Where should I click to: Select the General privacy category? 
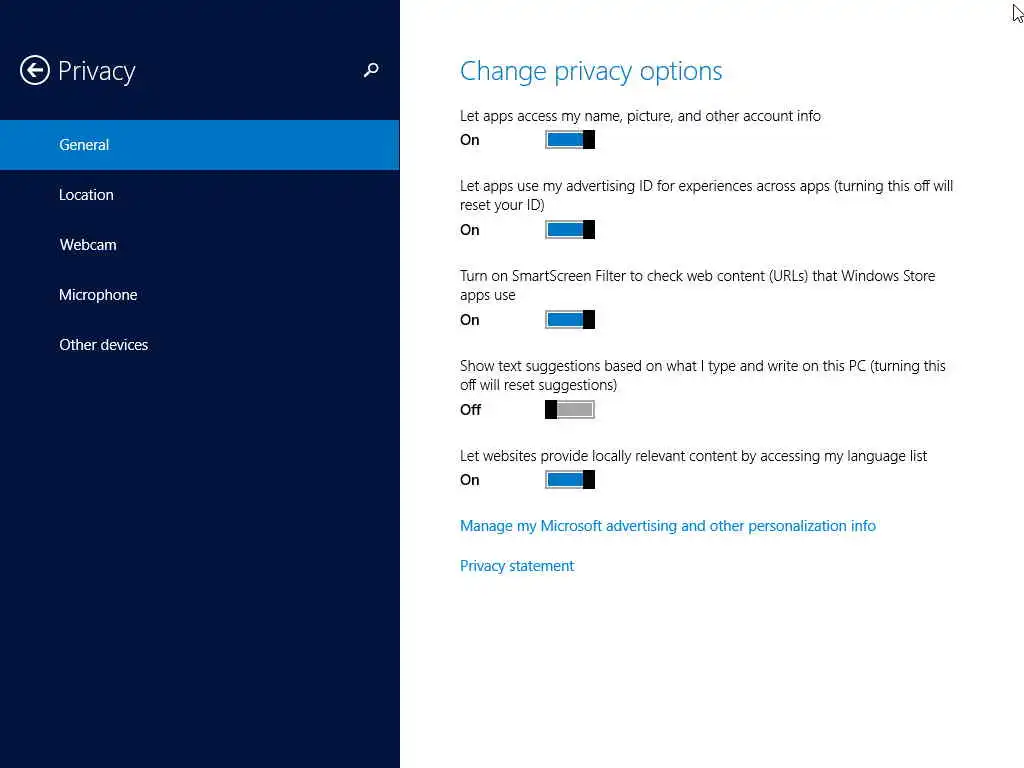[x=200, y=145]
